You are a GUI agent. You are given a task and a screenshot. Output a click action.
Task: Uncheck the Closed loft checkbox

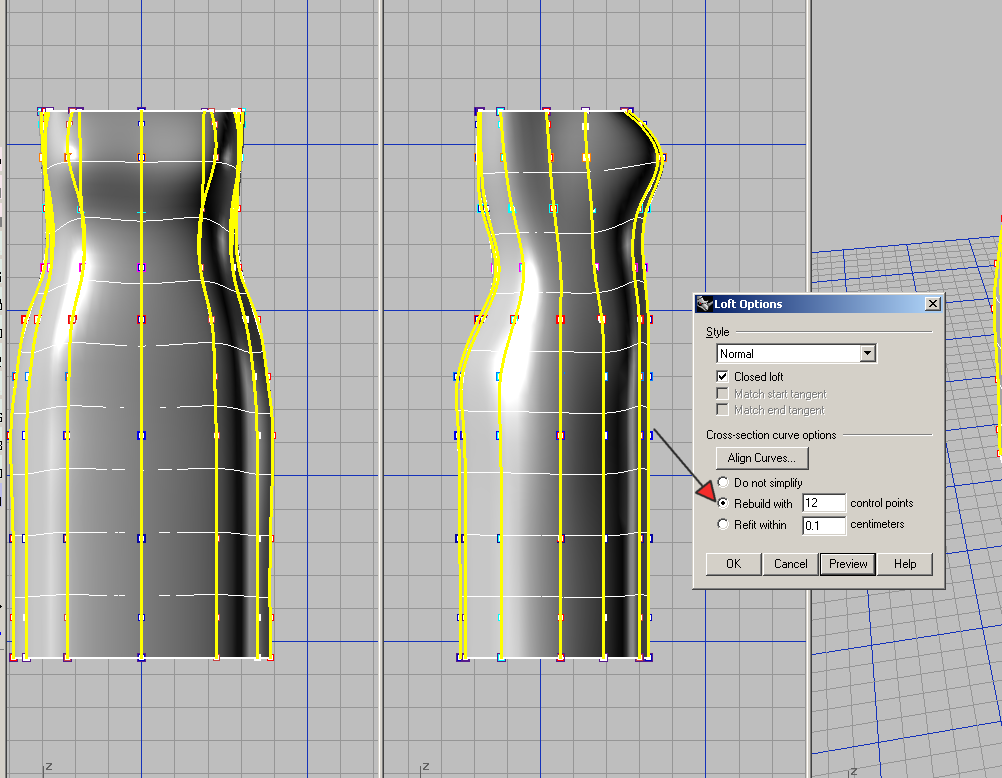click(x=723, y=377)
